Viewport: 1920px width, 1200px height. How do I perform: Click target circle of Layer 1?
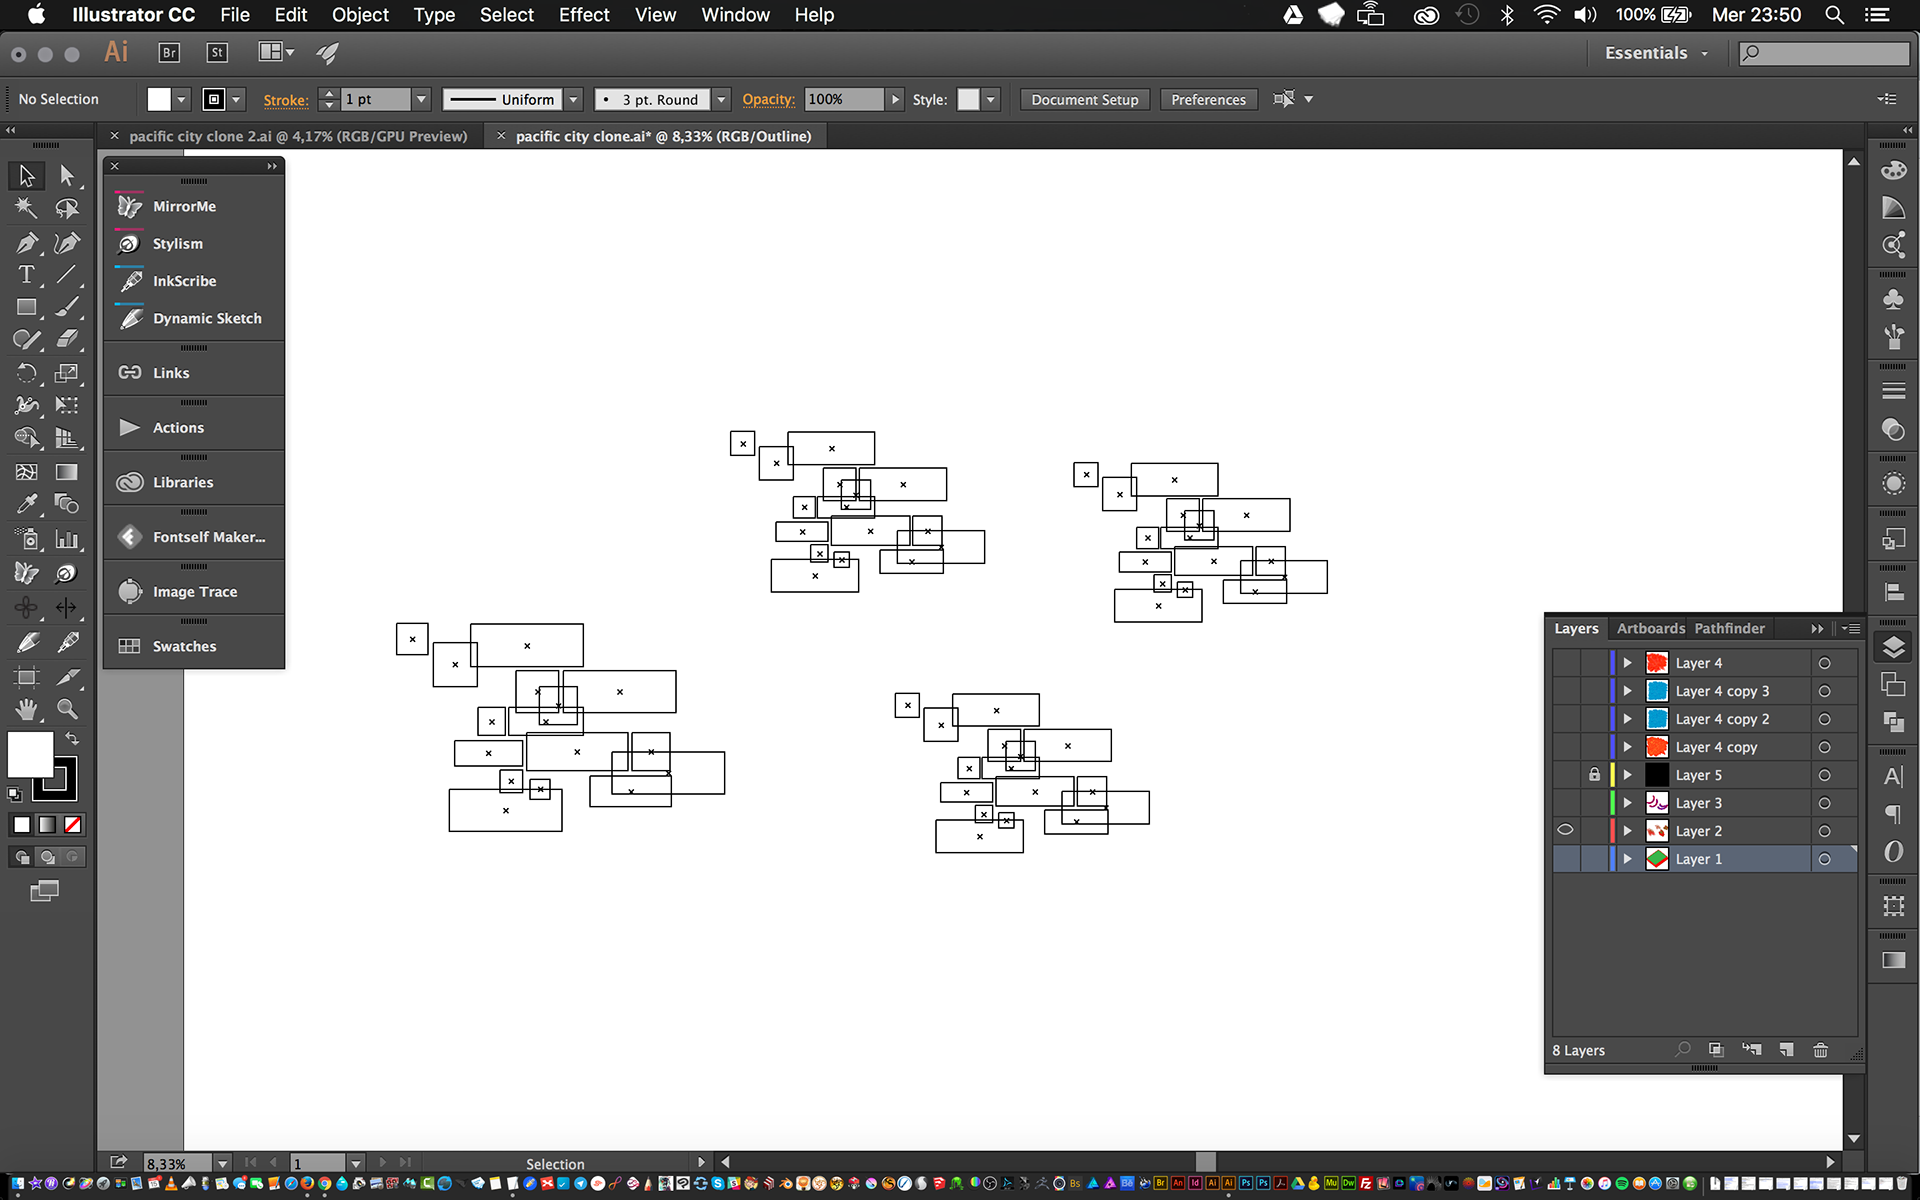(1824, 859)
